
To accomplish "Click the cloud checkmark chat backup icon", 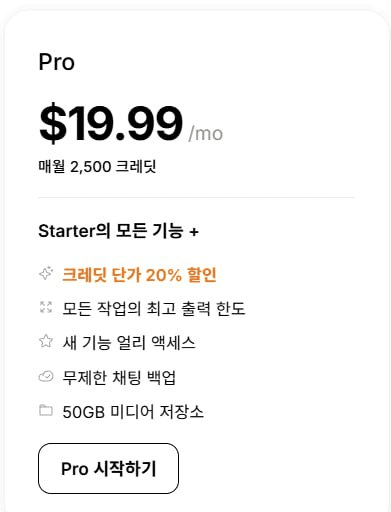I will (x=46, y=377).
